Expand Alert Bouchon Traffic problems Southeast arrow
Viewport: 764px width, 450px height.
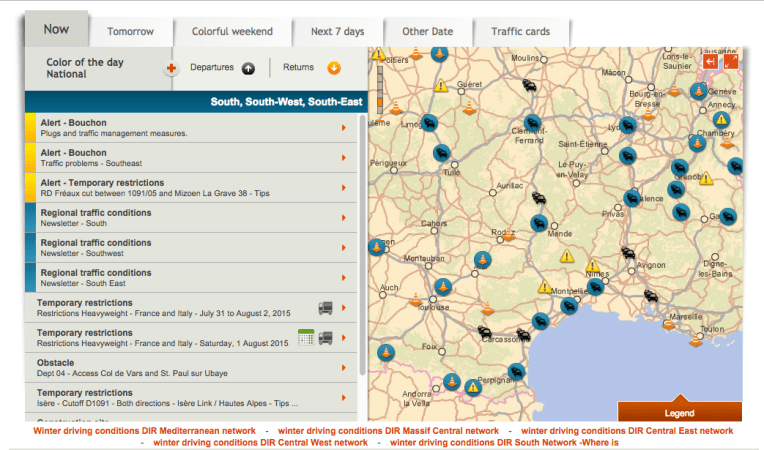[x=344, y=158]
